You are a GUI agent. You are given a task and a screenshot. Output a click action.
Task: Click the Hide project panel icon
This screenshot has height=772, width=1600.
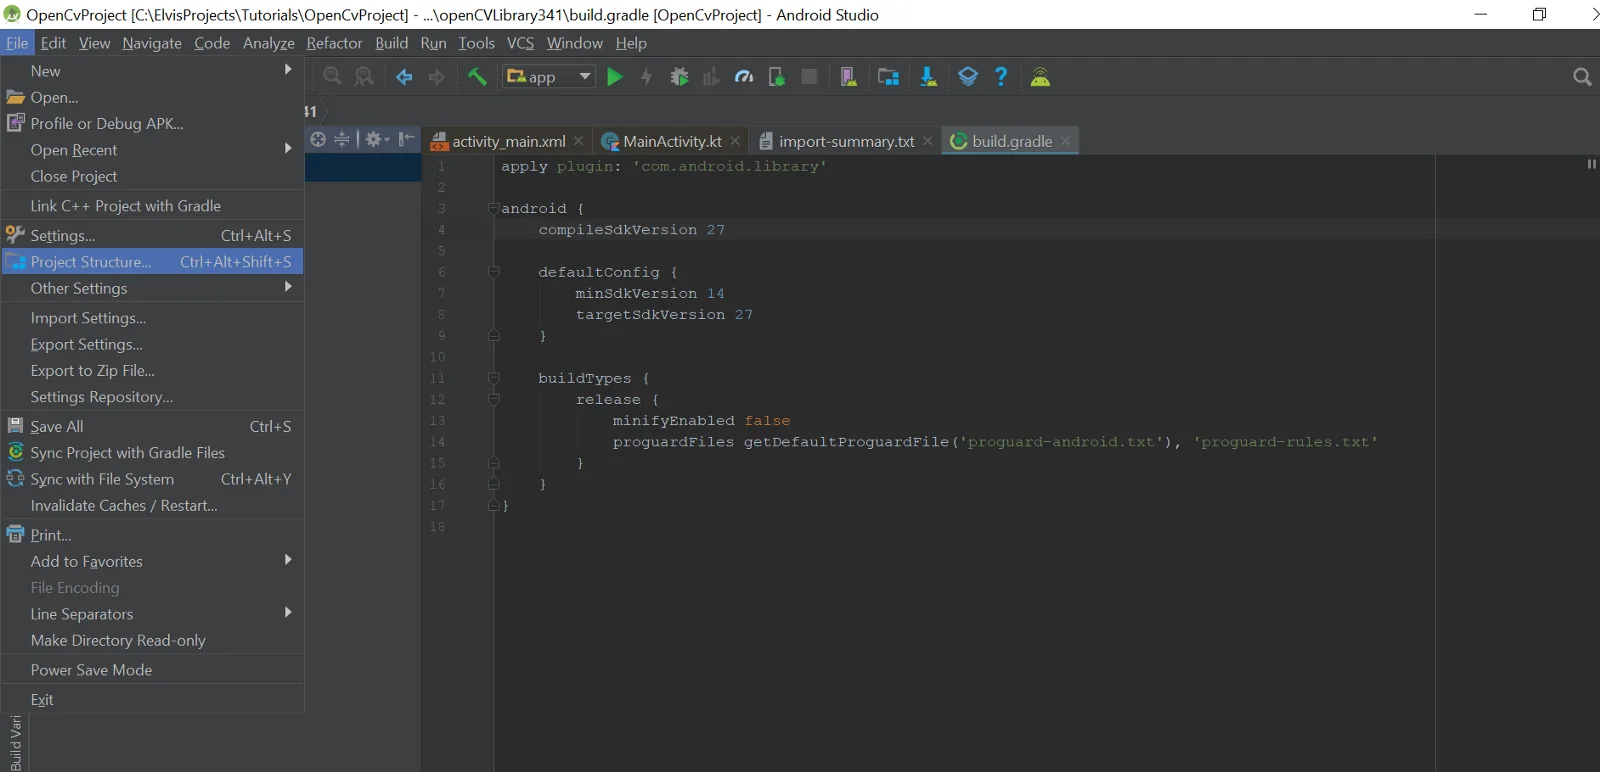[406, 139]
